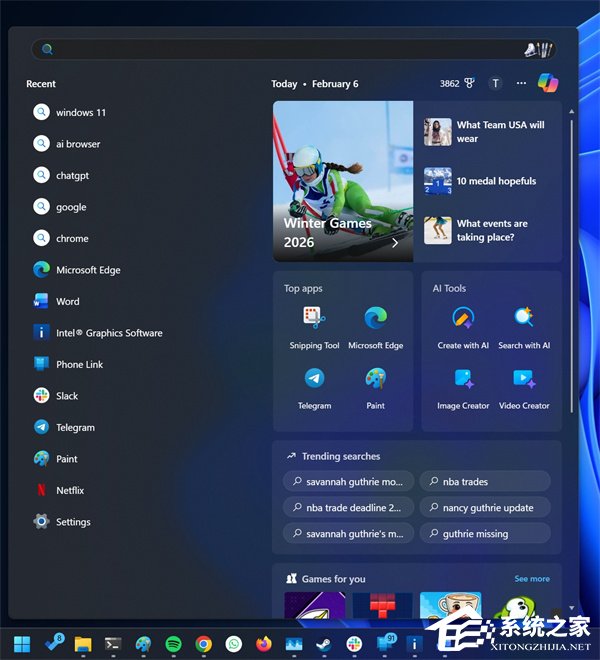Click the scroll-up arrow of the feed

571,112
